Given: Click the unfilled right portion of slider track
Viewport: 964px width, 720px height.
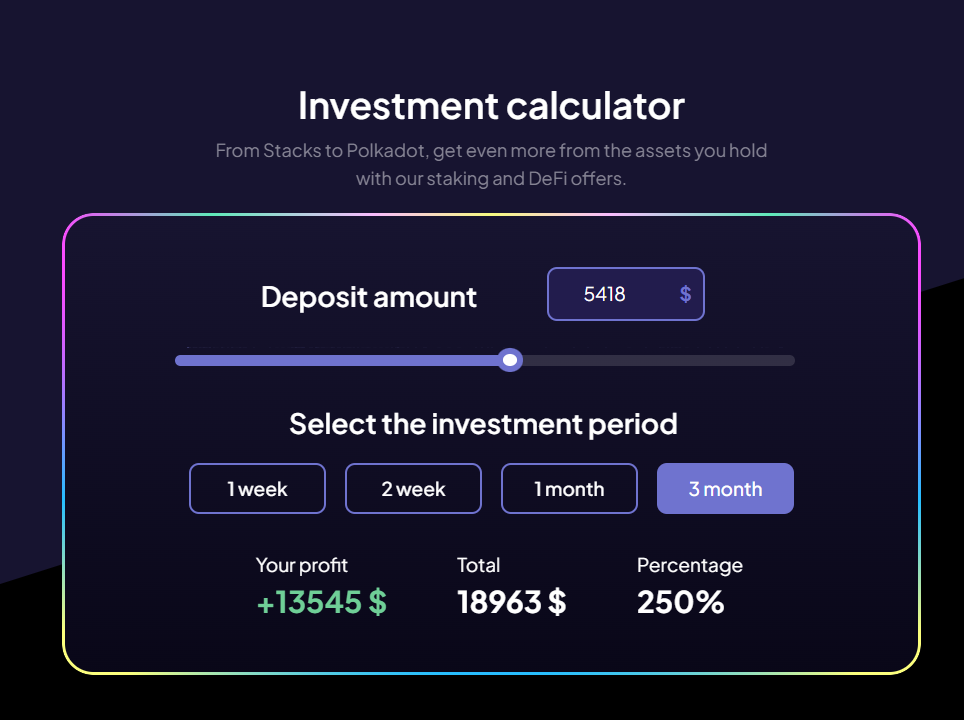Looking at the screenshot, I should 660,360.
